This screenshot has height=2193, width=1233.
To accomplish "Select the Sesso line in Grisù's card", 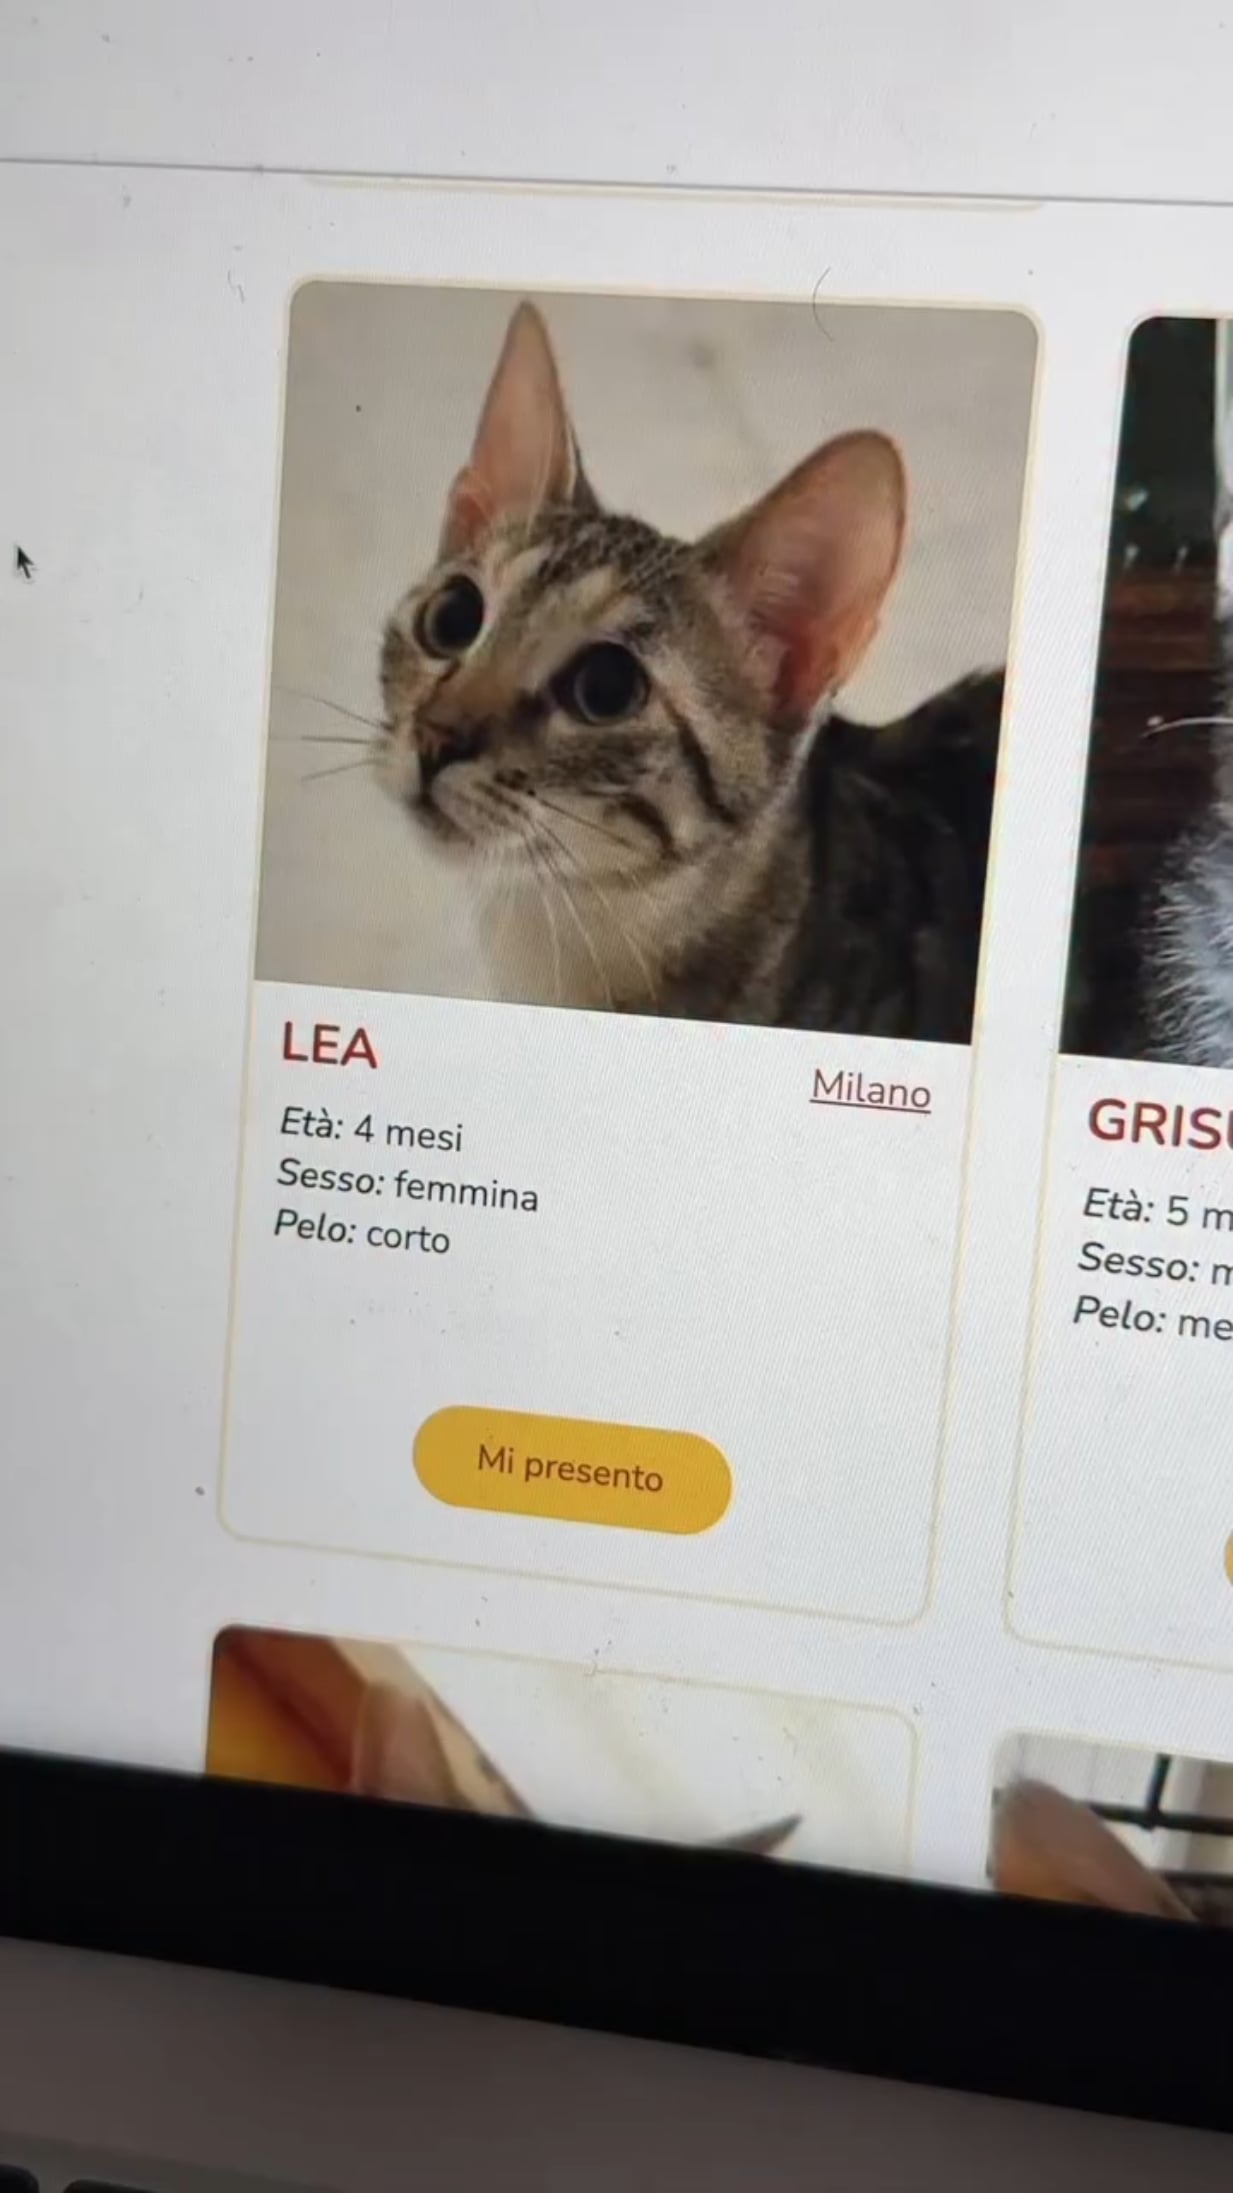I will tap(1155, 1263).
